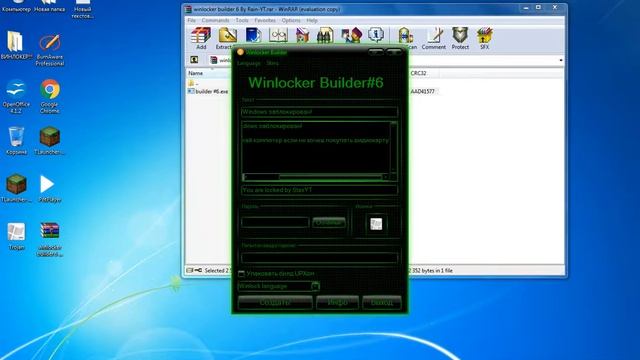Open the Language menu in Winlocker Builder

[x=249, y=64]
